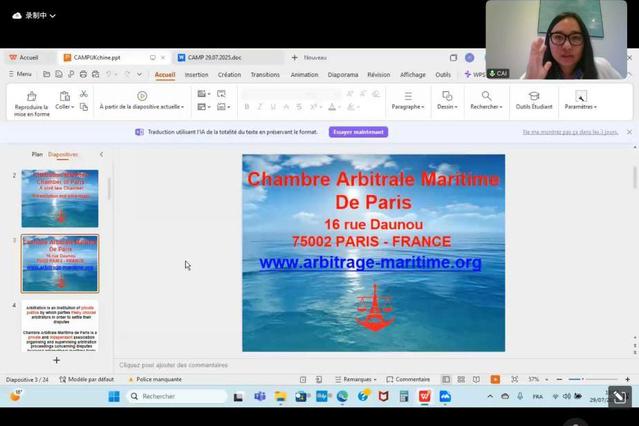Screen dimensions: 639x426
Task: Show hidden tray icons chevron
Action: 490,396
